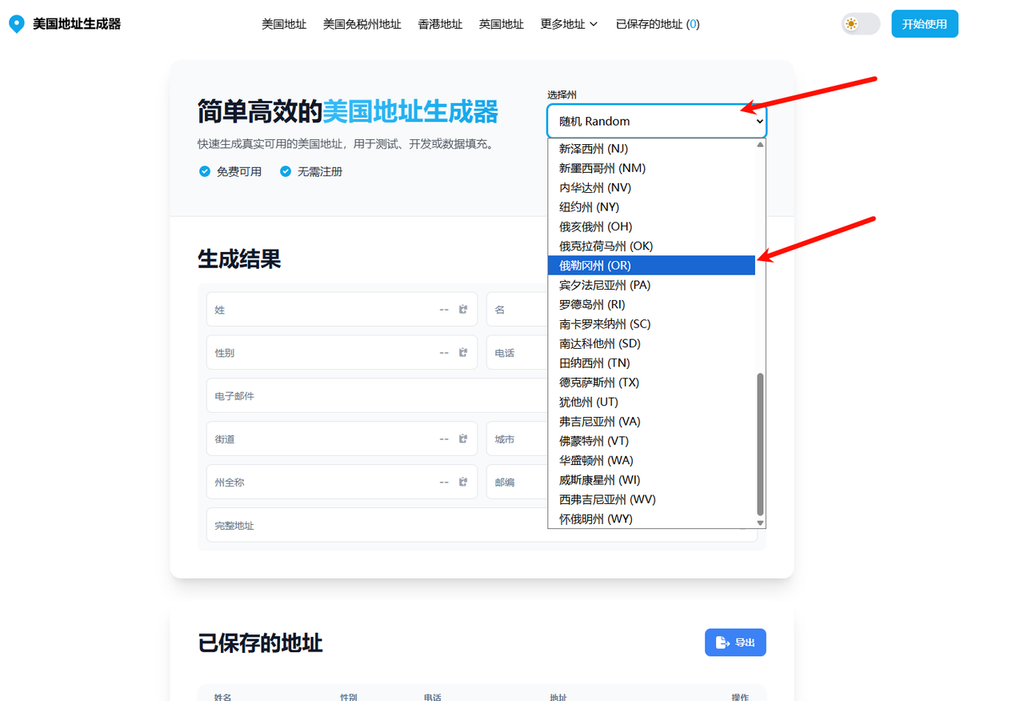Go to 美国免税州地址 page
Screen dimensions: 1024x701
pos(362,24)
